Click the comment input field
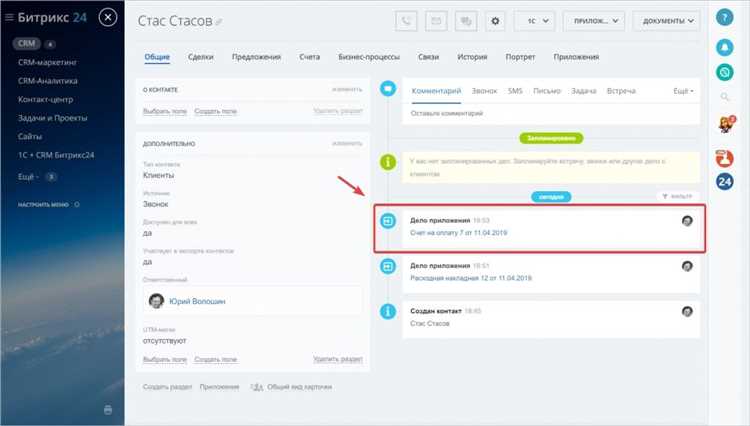 (x=551, y=114)
